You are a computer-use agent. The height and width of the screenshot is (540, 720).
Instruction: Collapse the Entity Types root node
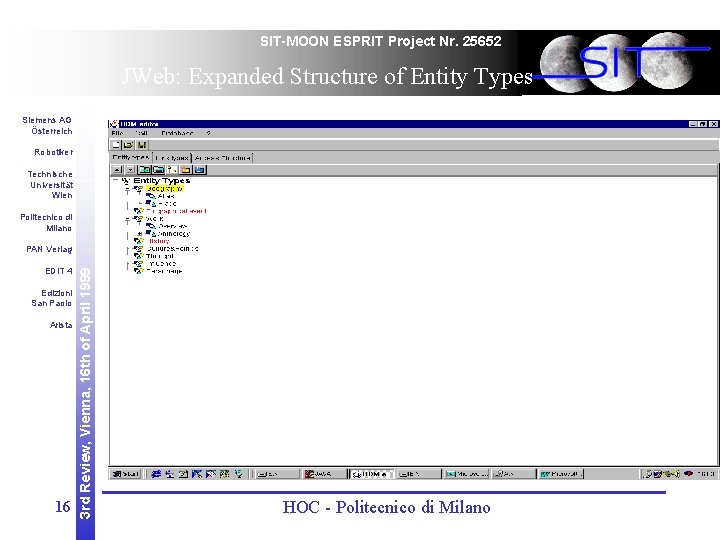tap(116, 180)
